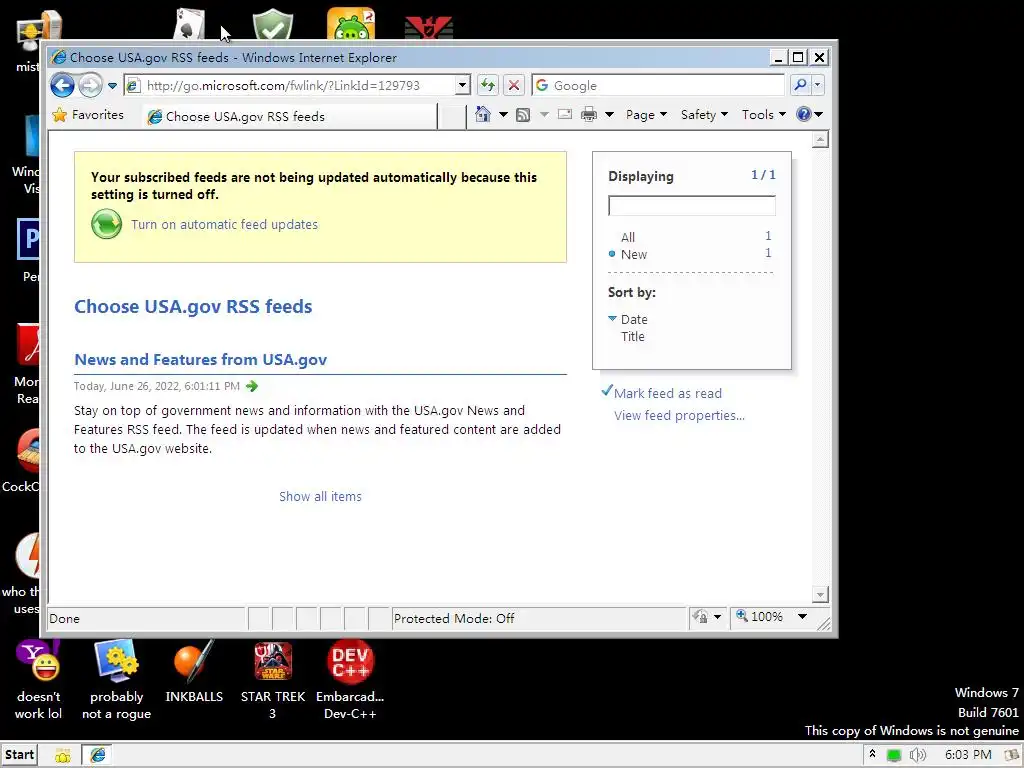Image resolution: width=1024 pixels, height=768 pixels.
Task: Go back with the Back arrow button
Action: pyautogui.click(x=62, y=86)
